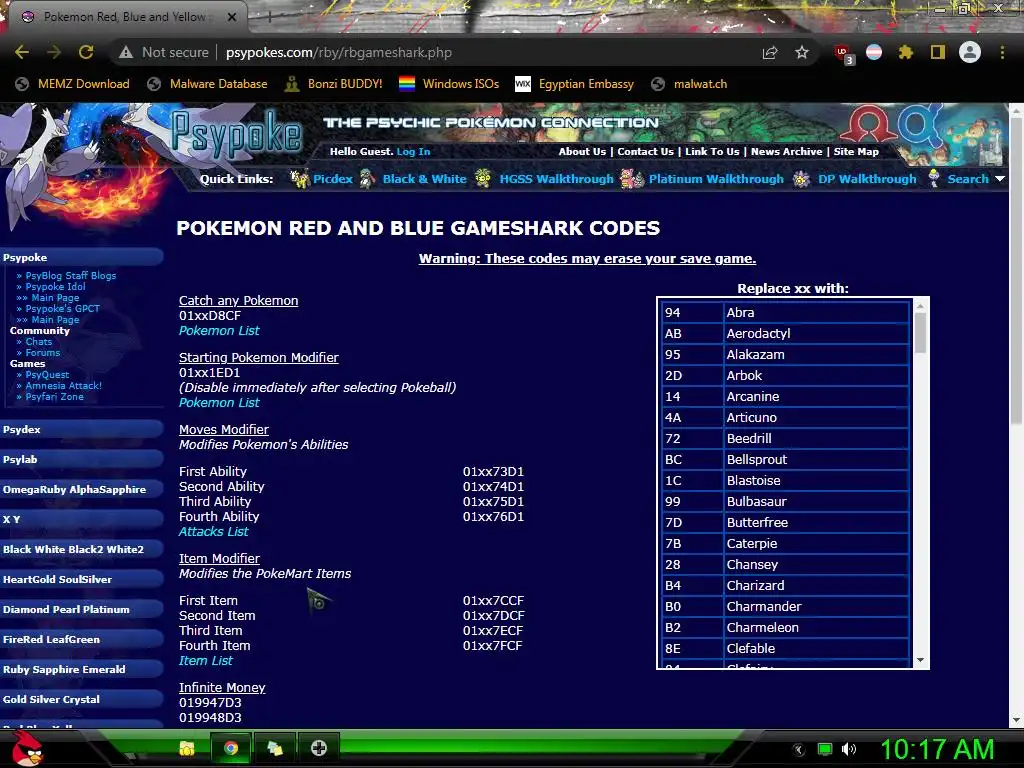Click the Pokemon list scrollbar down arrow
1024x768 pixels.
(920, 660)
